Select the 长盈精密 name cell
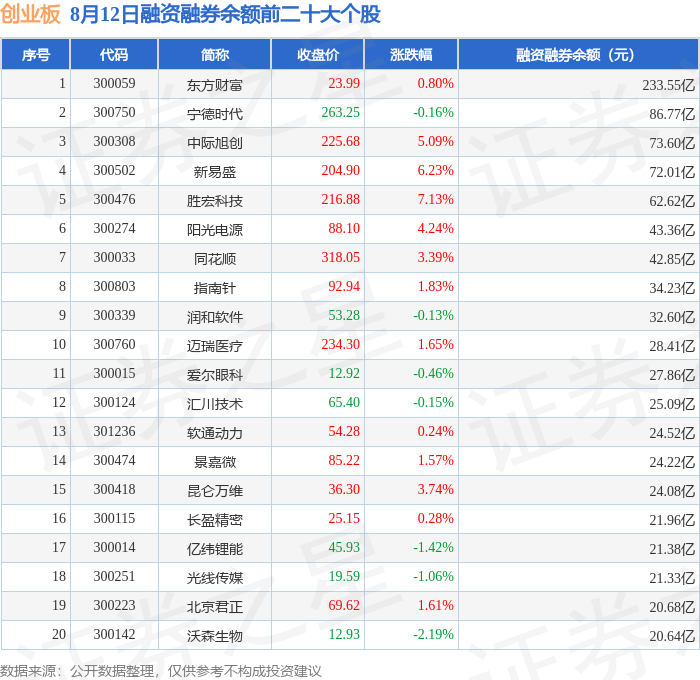The height and width of the screenshot is (680, 700). (215, 520)
